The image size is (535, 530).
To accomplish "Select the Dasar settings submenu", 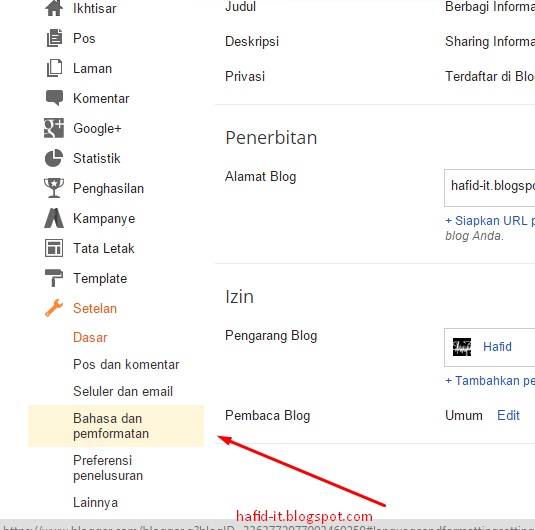I will [x=90, y=338].
